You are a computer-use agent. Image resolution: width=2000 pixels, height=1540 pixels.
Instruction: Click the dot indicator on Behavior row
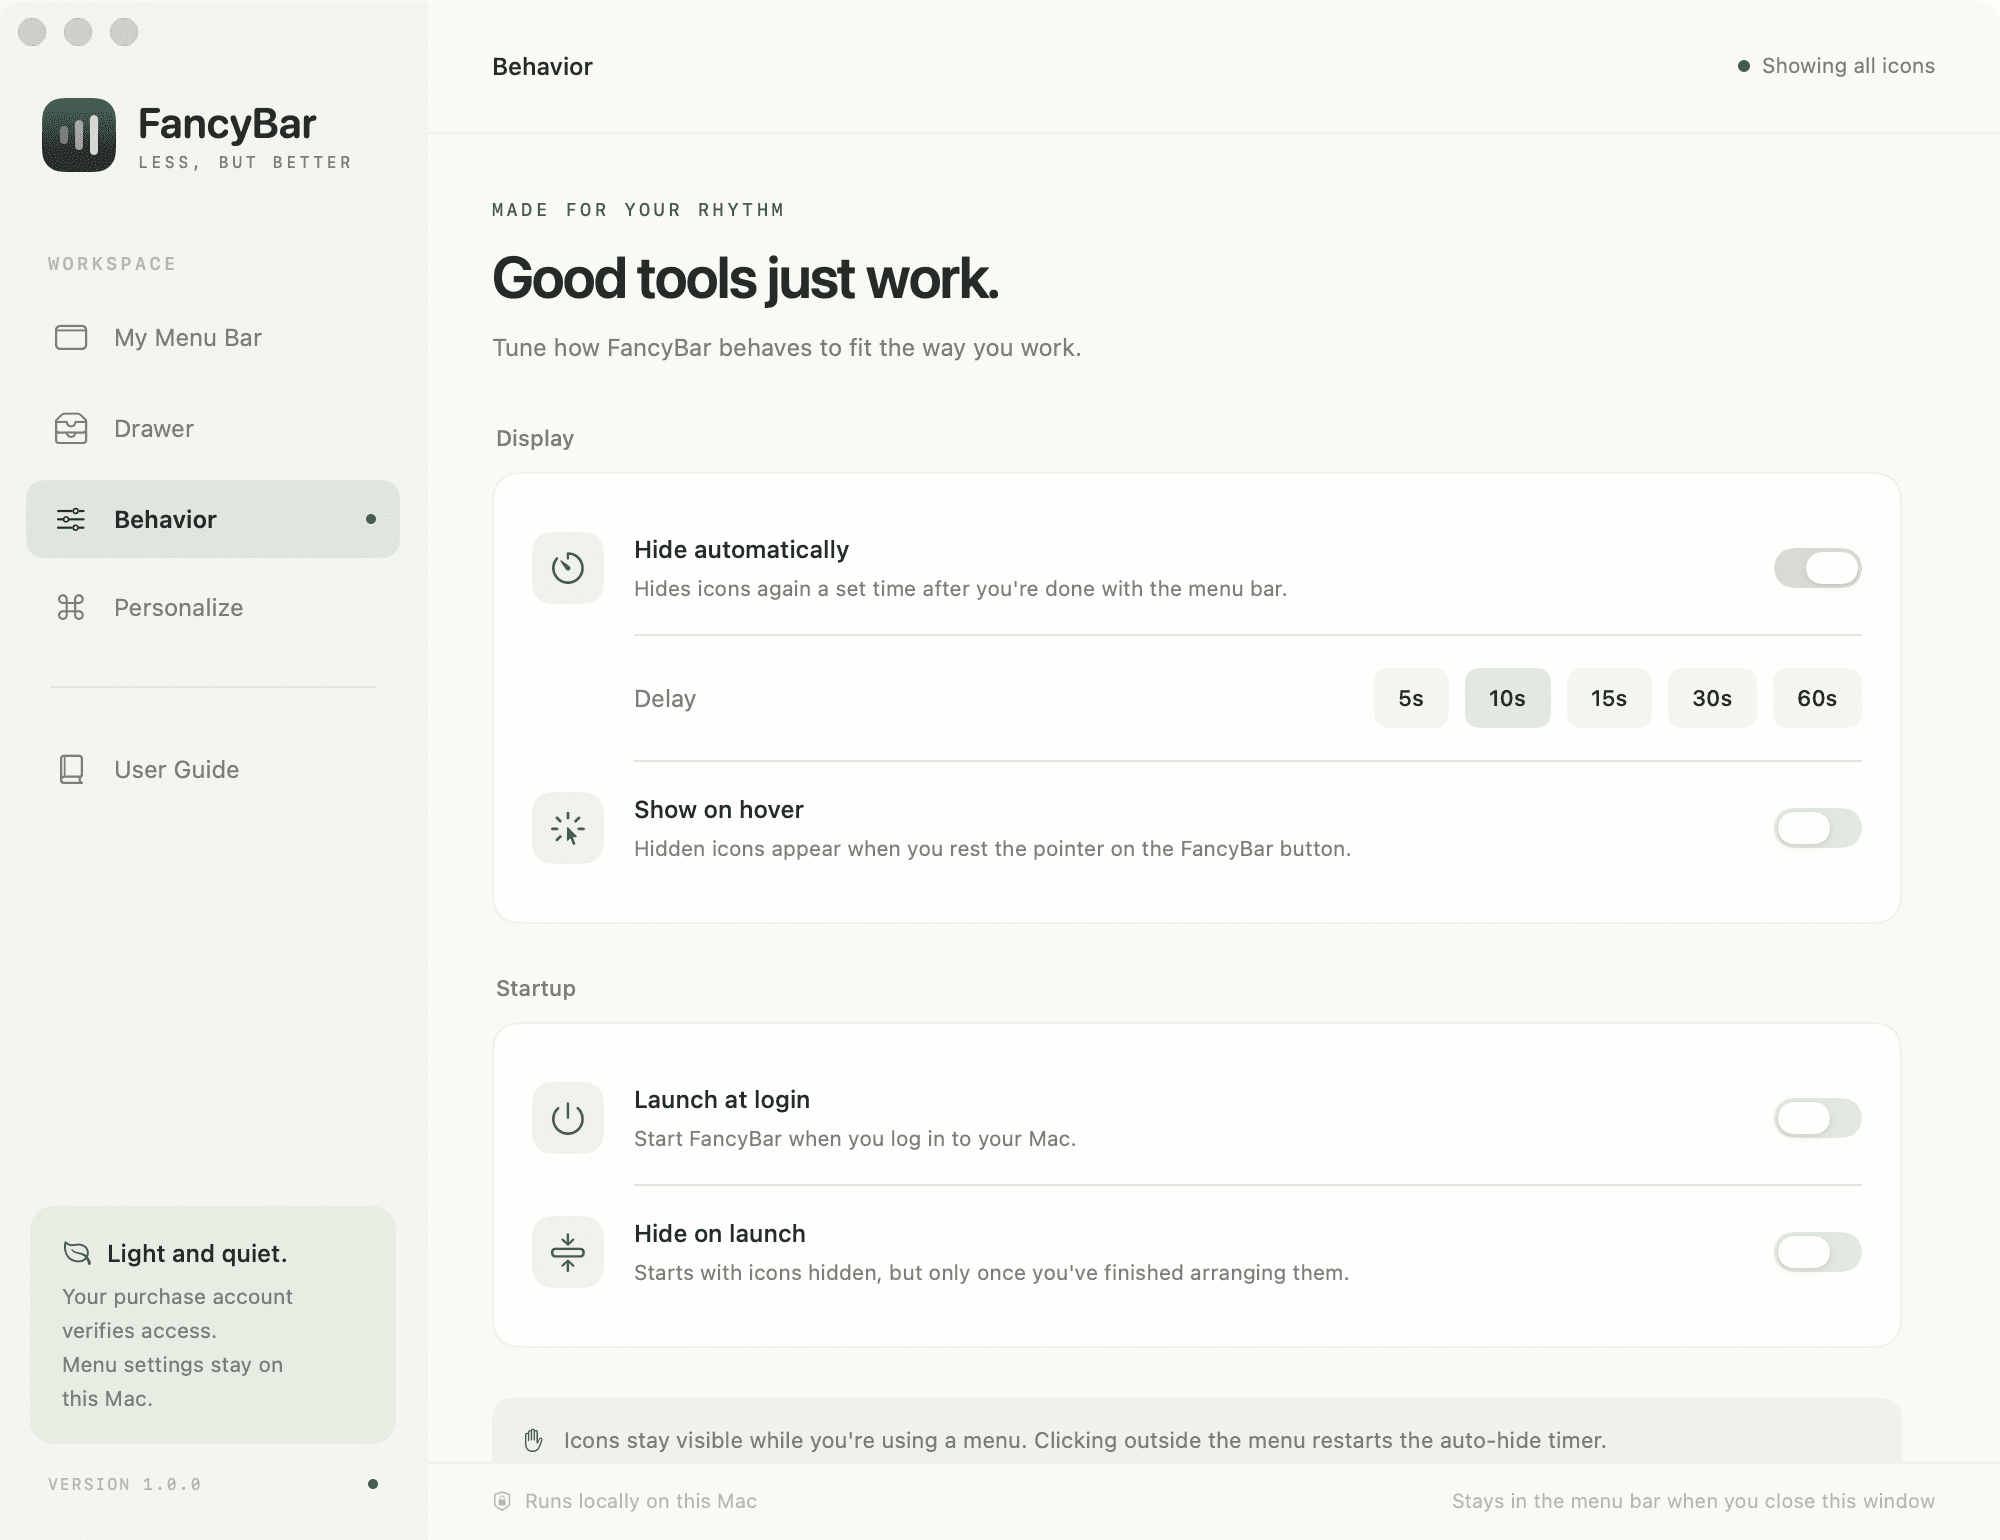pos(371,519)
